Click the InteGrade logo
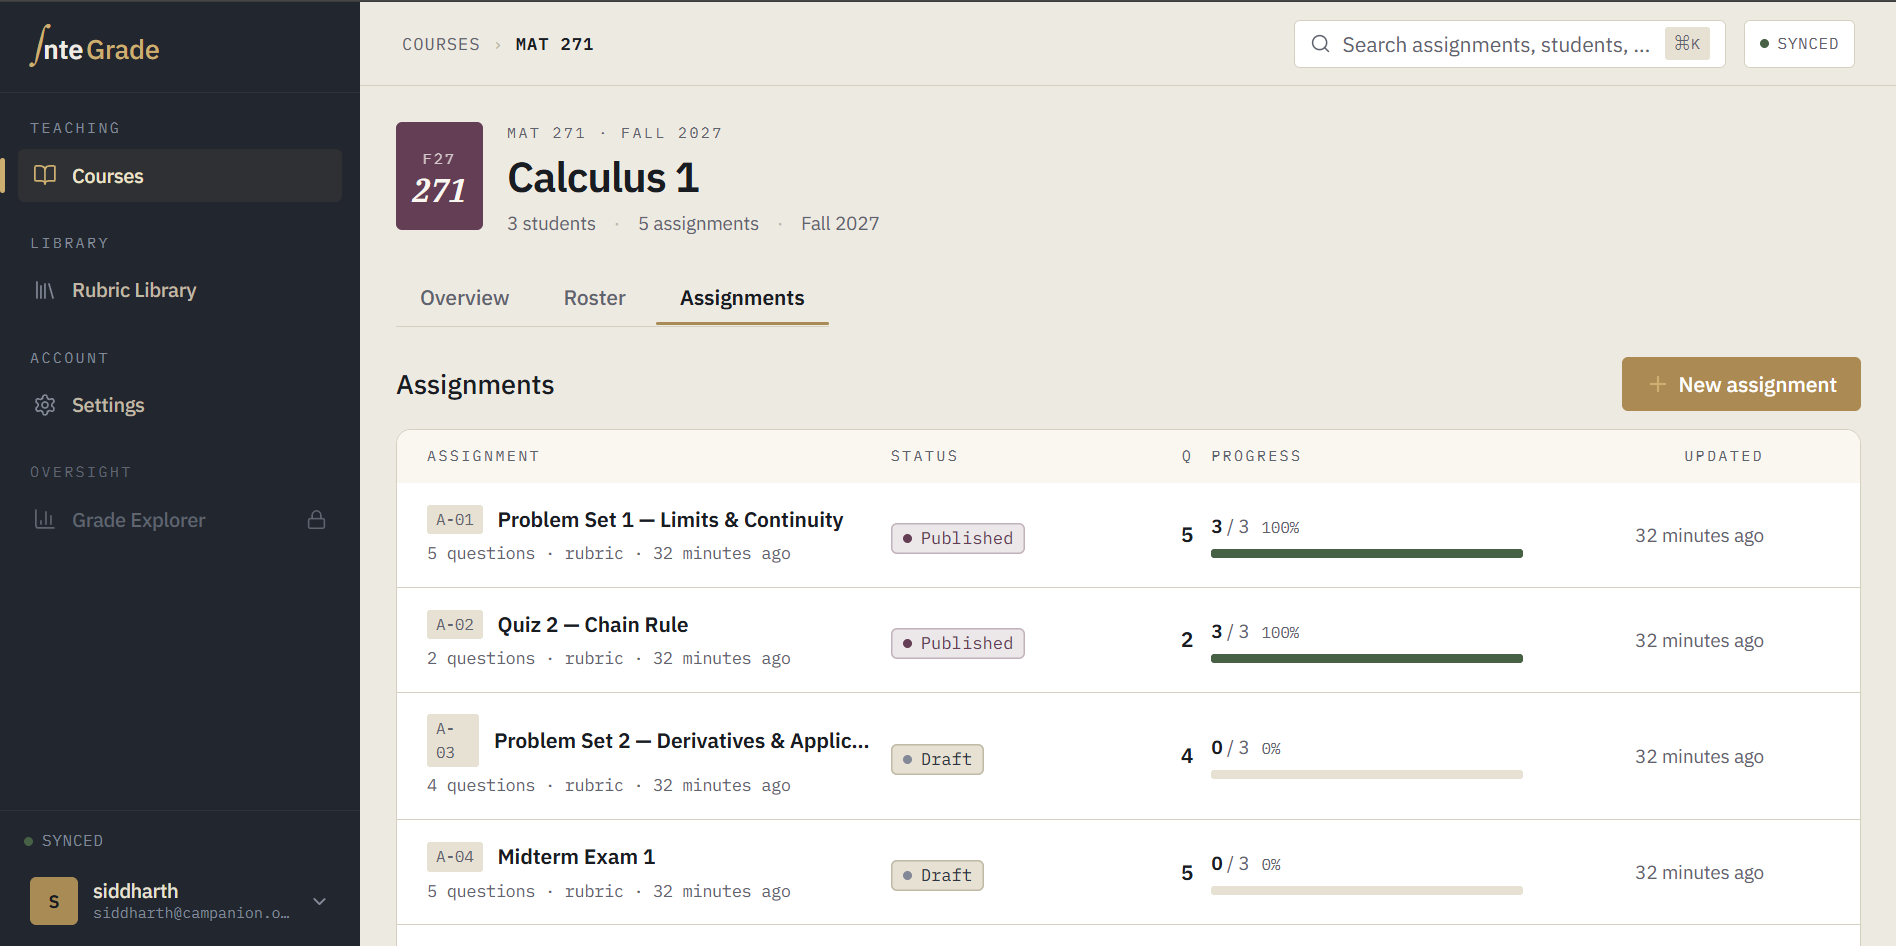Screen dimensions: 1896x946 click(x=95, y=46)
